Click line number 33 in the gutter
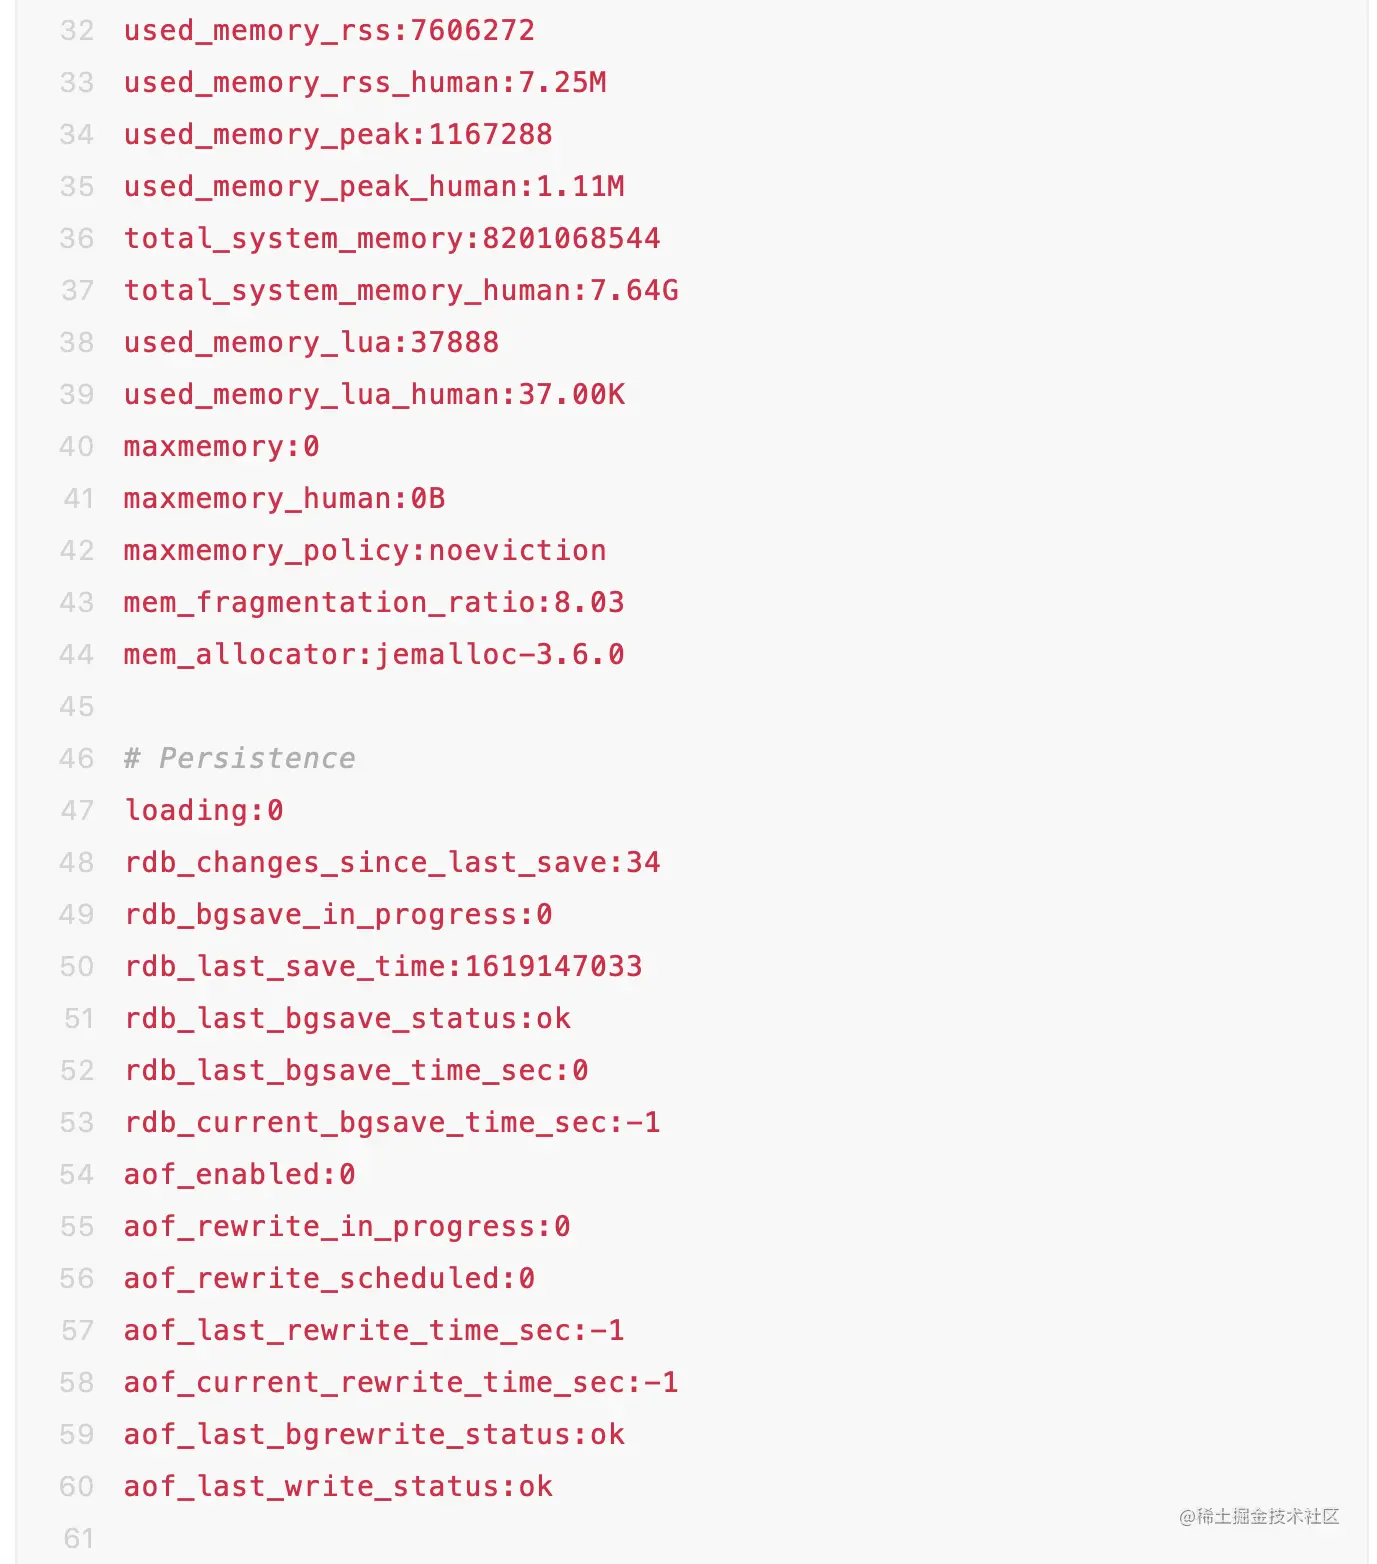Viewport: 1377px width, 1564px height. [77, 83]
